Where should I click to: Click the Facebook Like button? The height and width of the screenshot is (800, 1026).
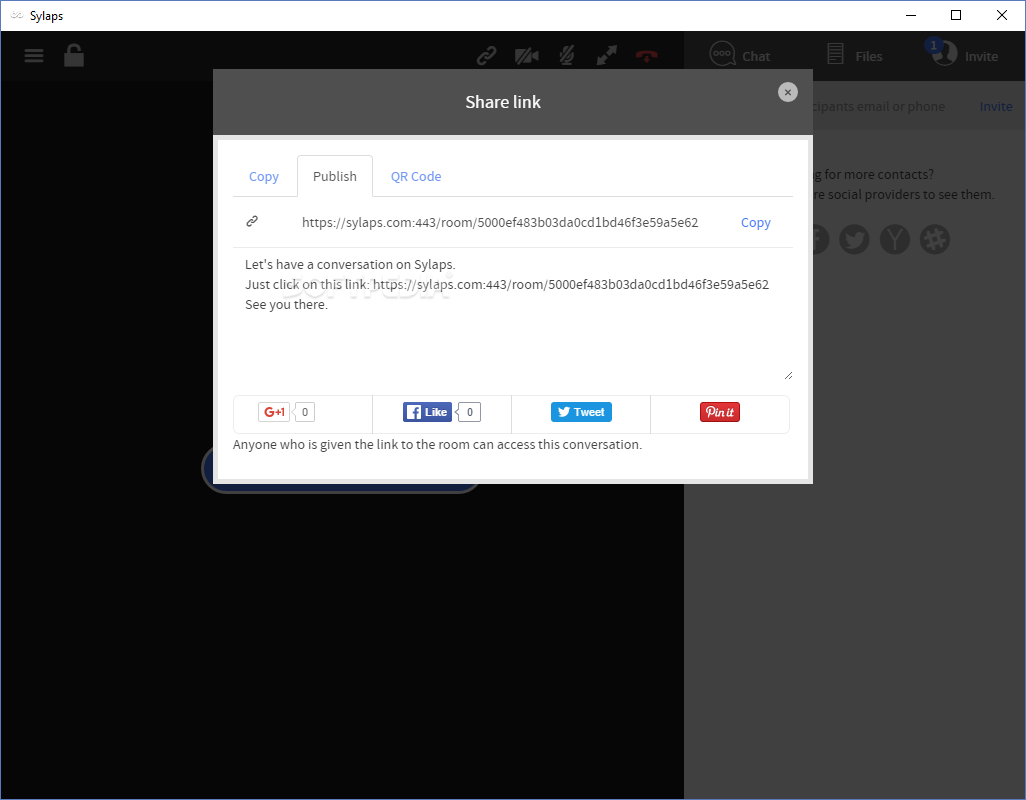427,412
